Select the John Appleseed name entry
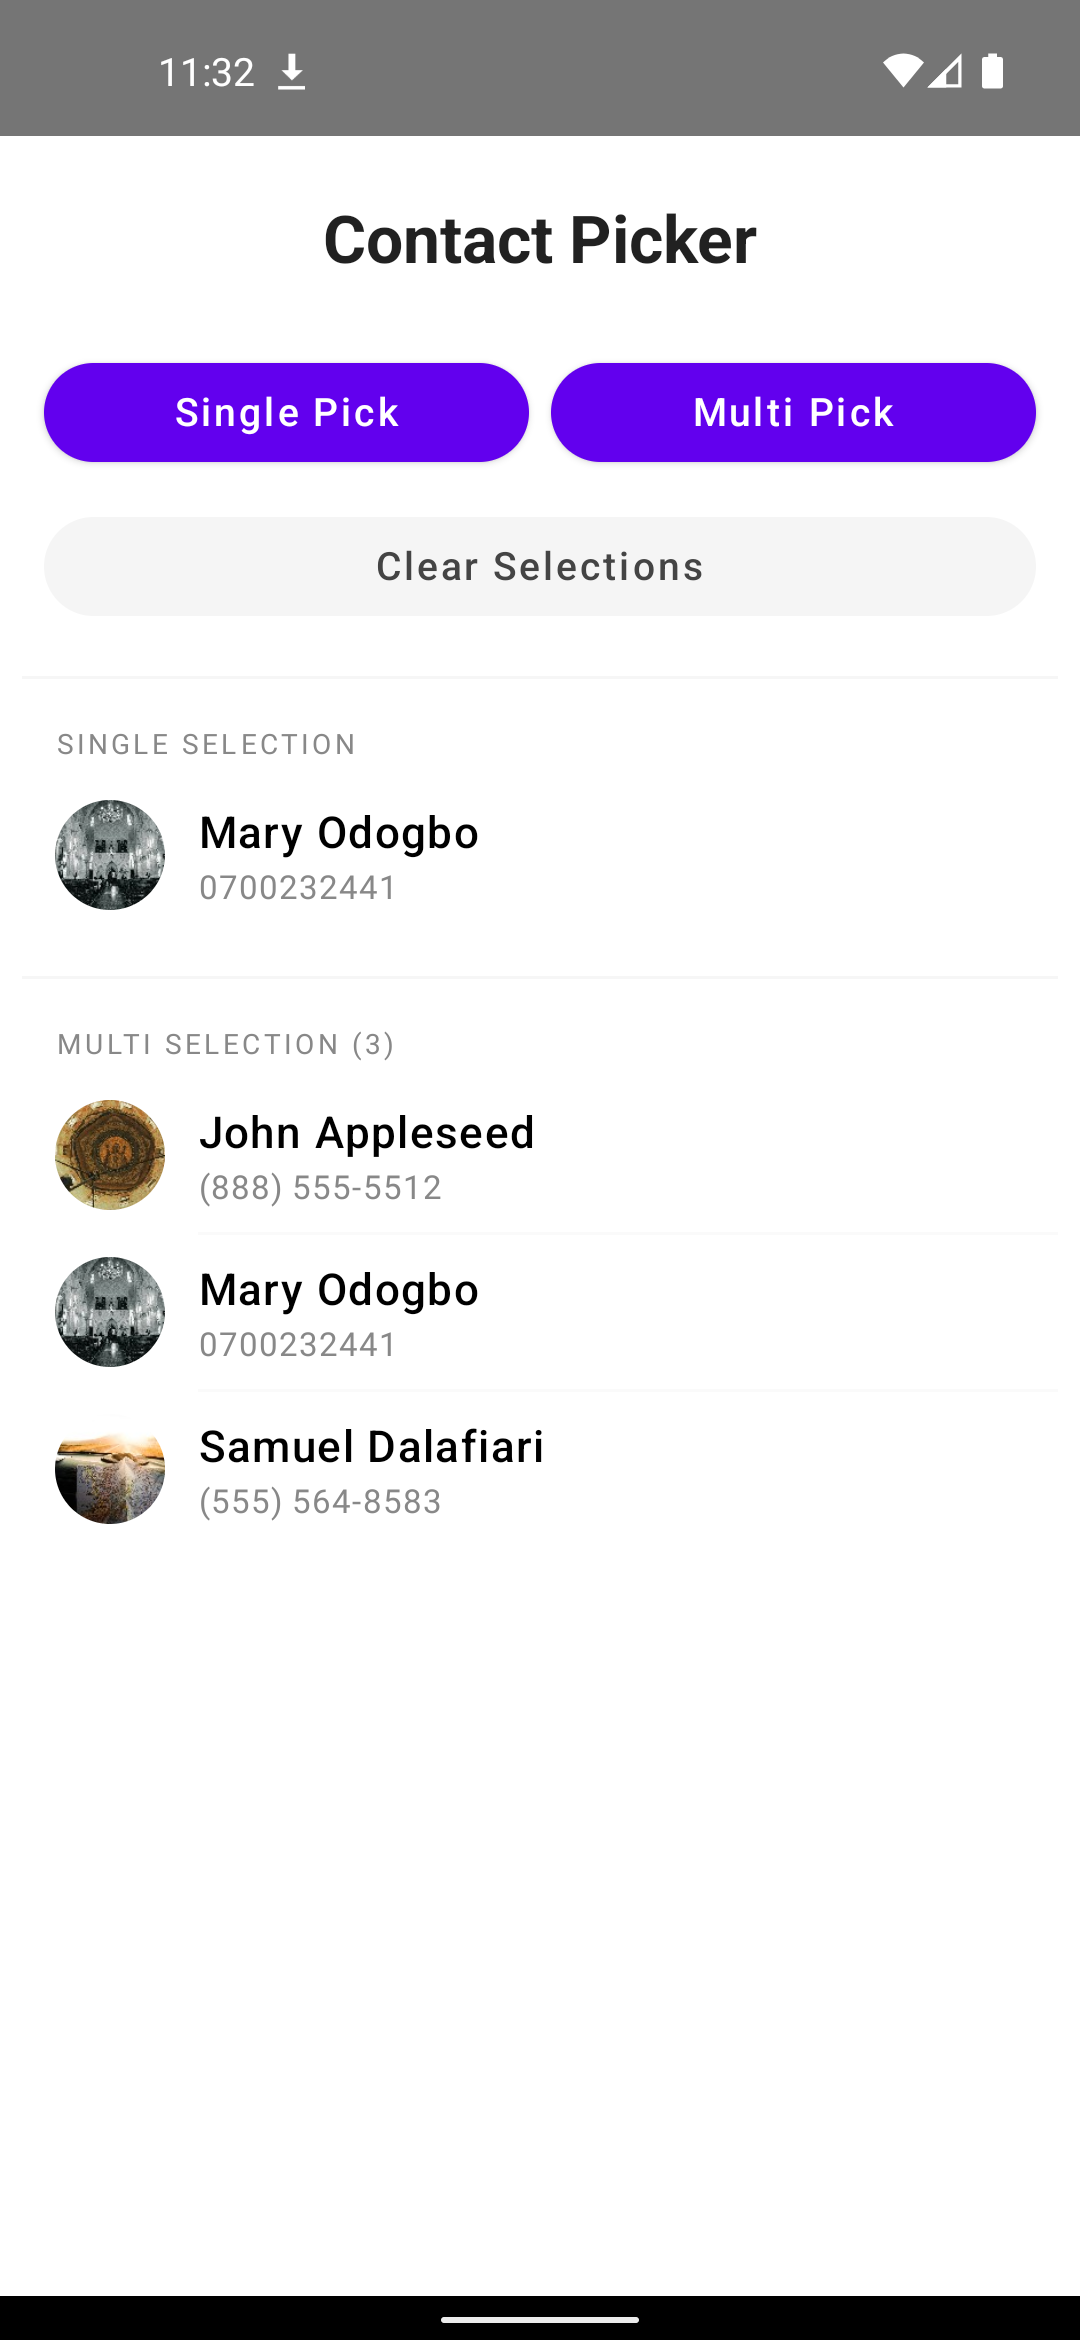The image size is (1080, 2340). (x=367, y=1133)
